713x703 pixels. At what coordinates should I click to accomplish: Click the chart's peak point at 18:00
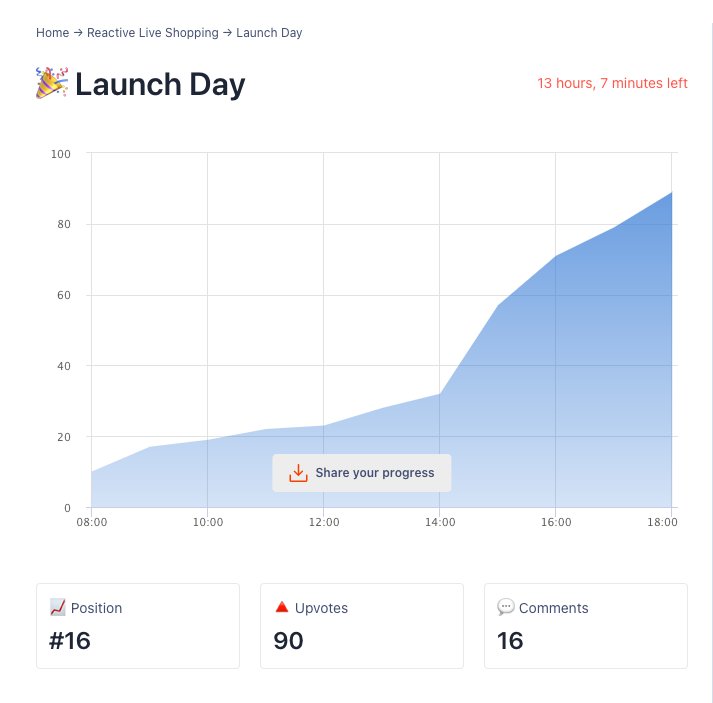point(671,192)
